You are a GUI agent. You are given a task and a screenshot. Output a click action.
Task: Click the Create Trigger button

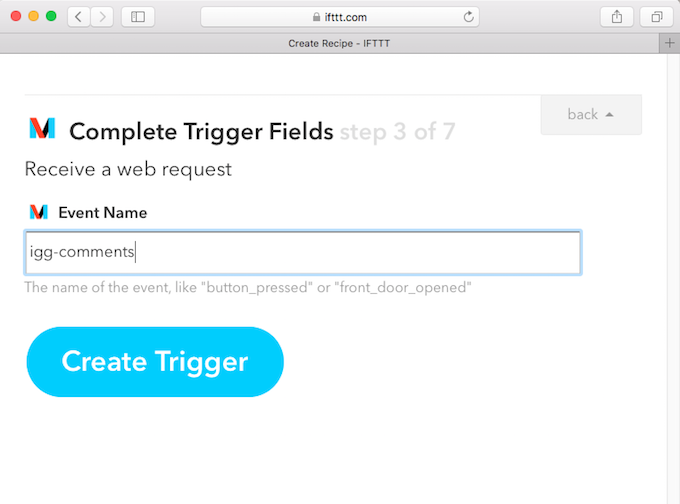[x=155, y=362]
